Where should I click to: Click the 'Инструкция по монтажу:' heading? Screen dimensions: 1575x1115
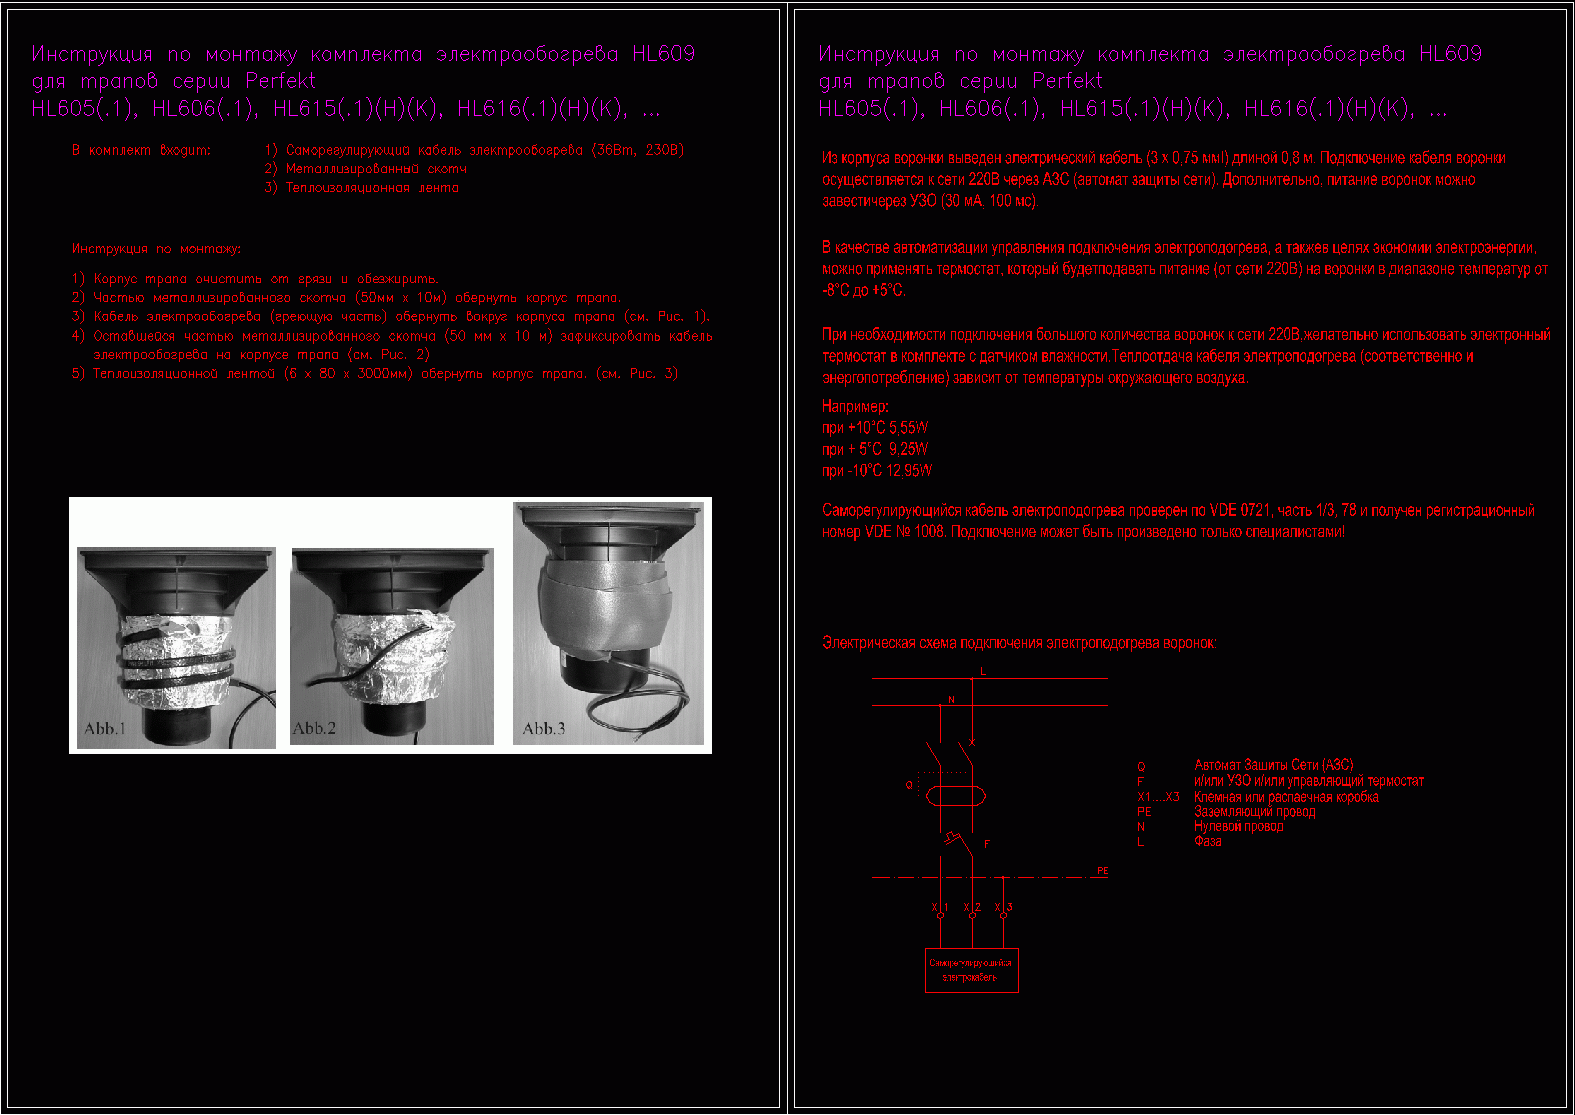coord(156,249)
